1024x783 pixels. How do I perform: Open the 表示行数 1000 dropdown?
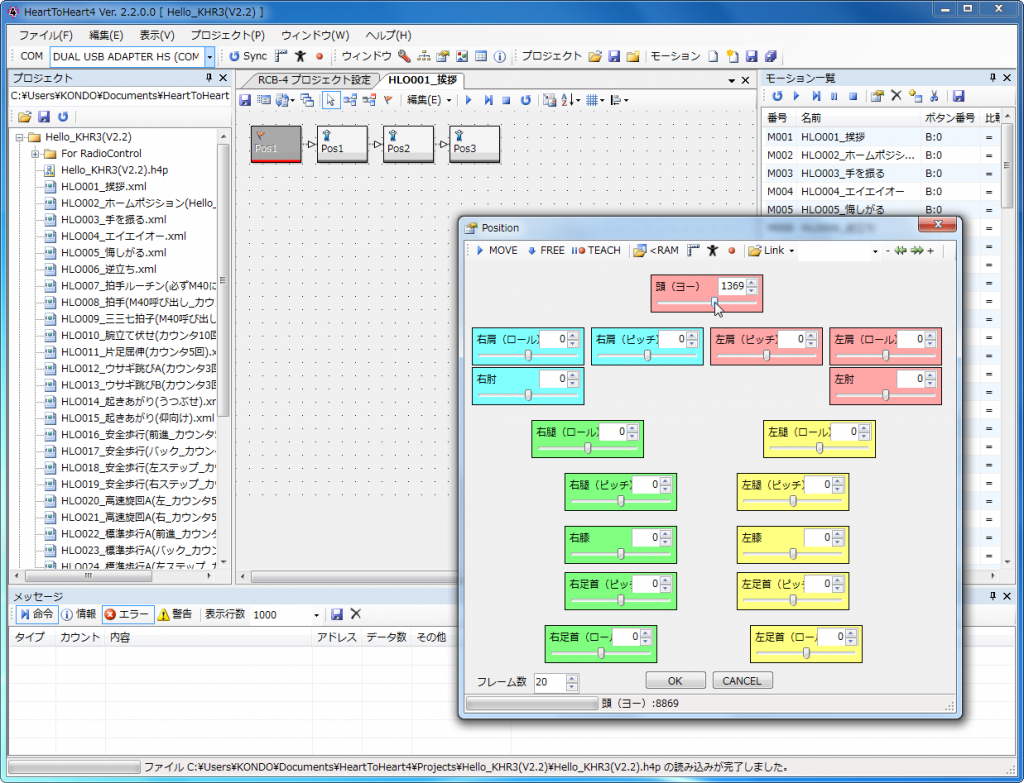click(317, 615)
